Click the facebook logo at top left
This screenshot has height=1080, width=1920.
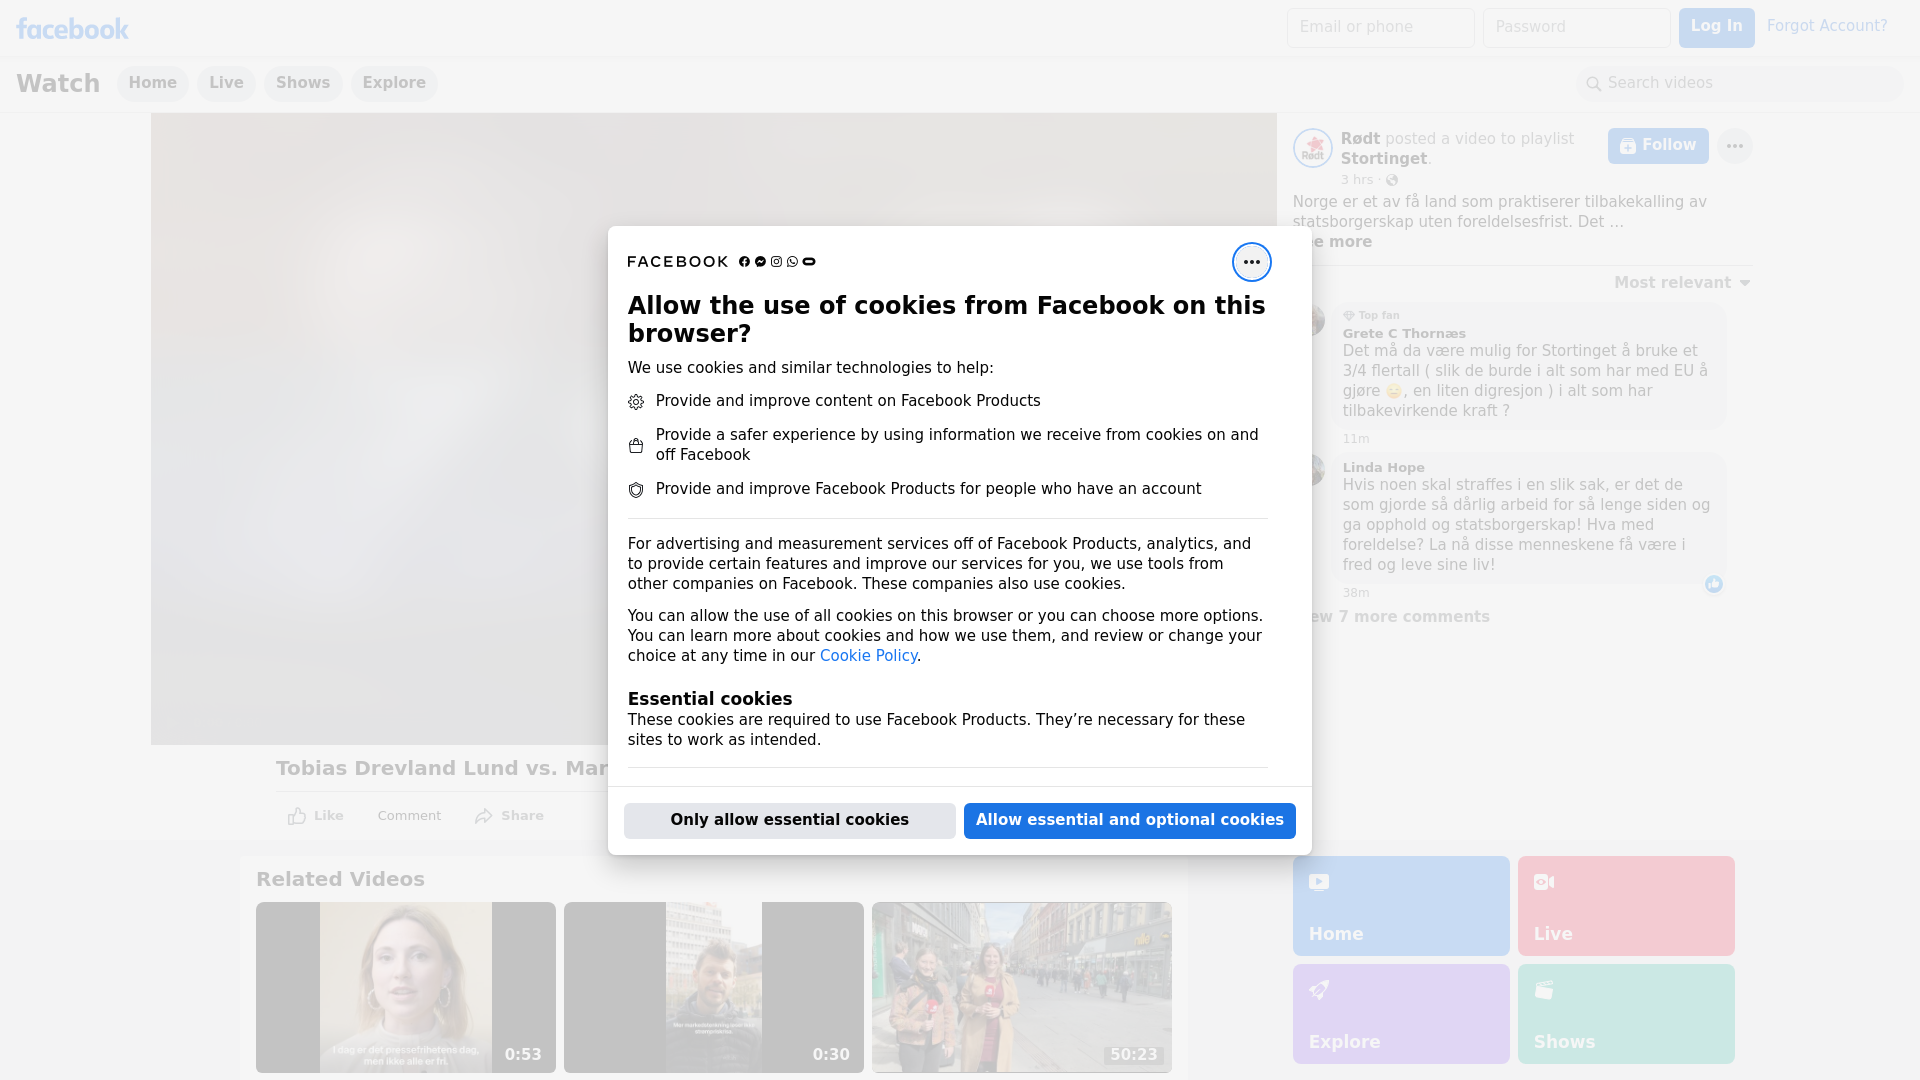pyautogui.click(x=72, y=29)
